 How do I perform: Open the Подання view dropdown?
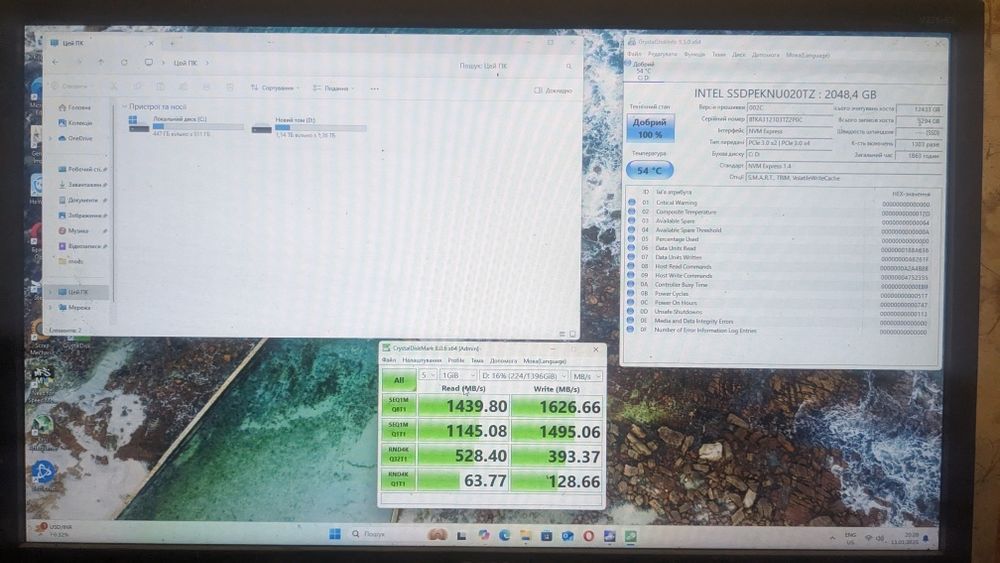tap(334, 89)
